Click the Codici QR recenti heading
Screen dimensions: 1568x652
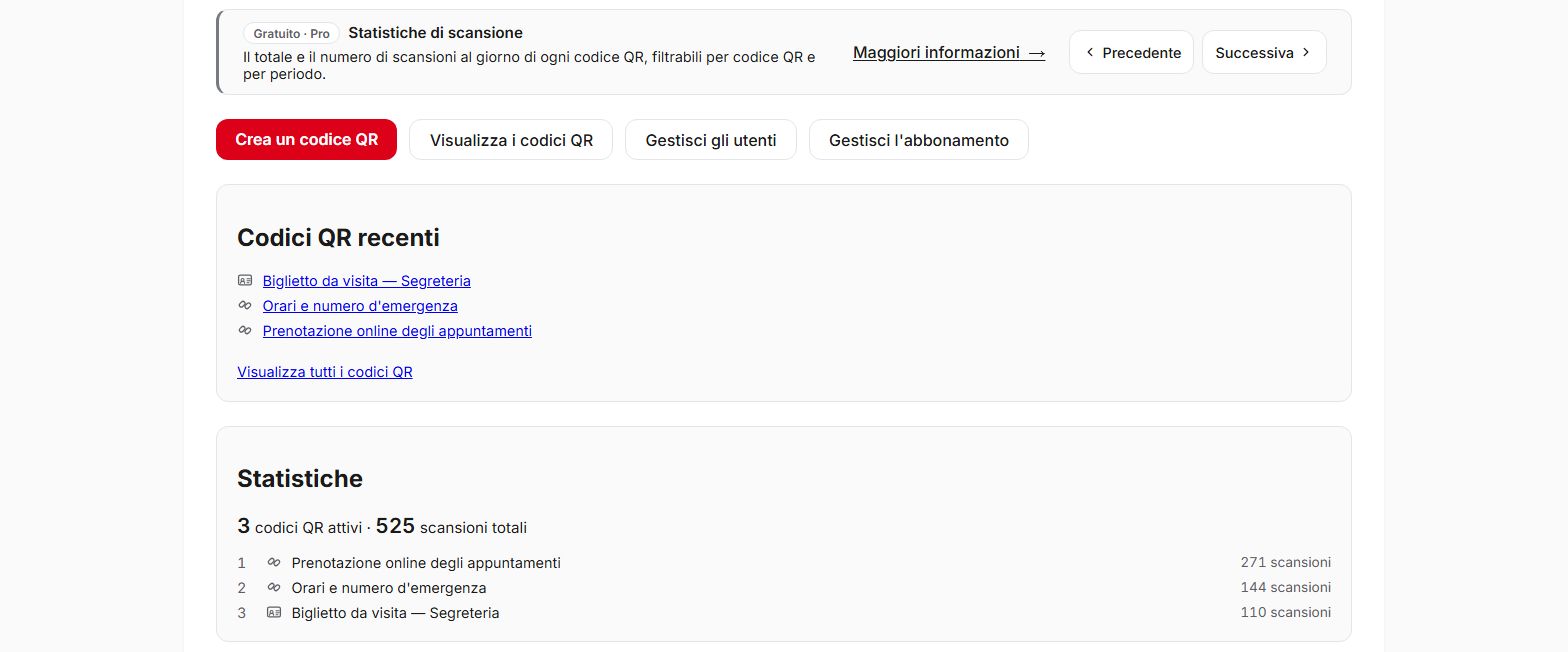(x=338, y=238)
